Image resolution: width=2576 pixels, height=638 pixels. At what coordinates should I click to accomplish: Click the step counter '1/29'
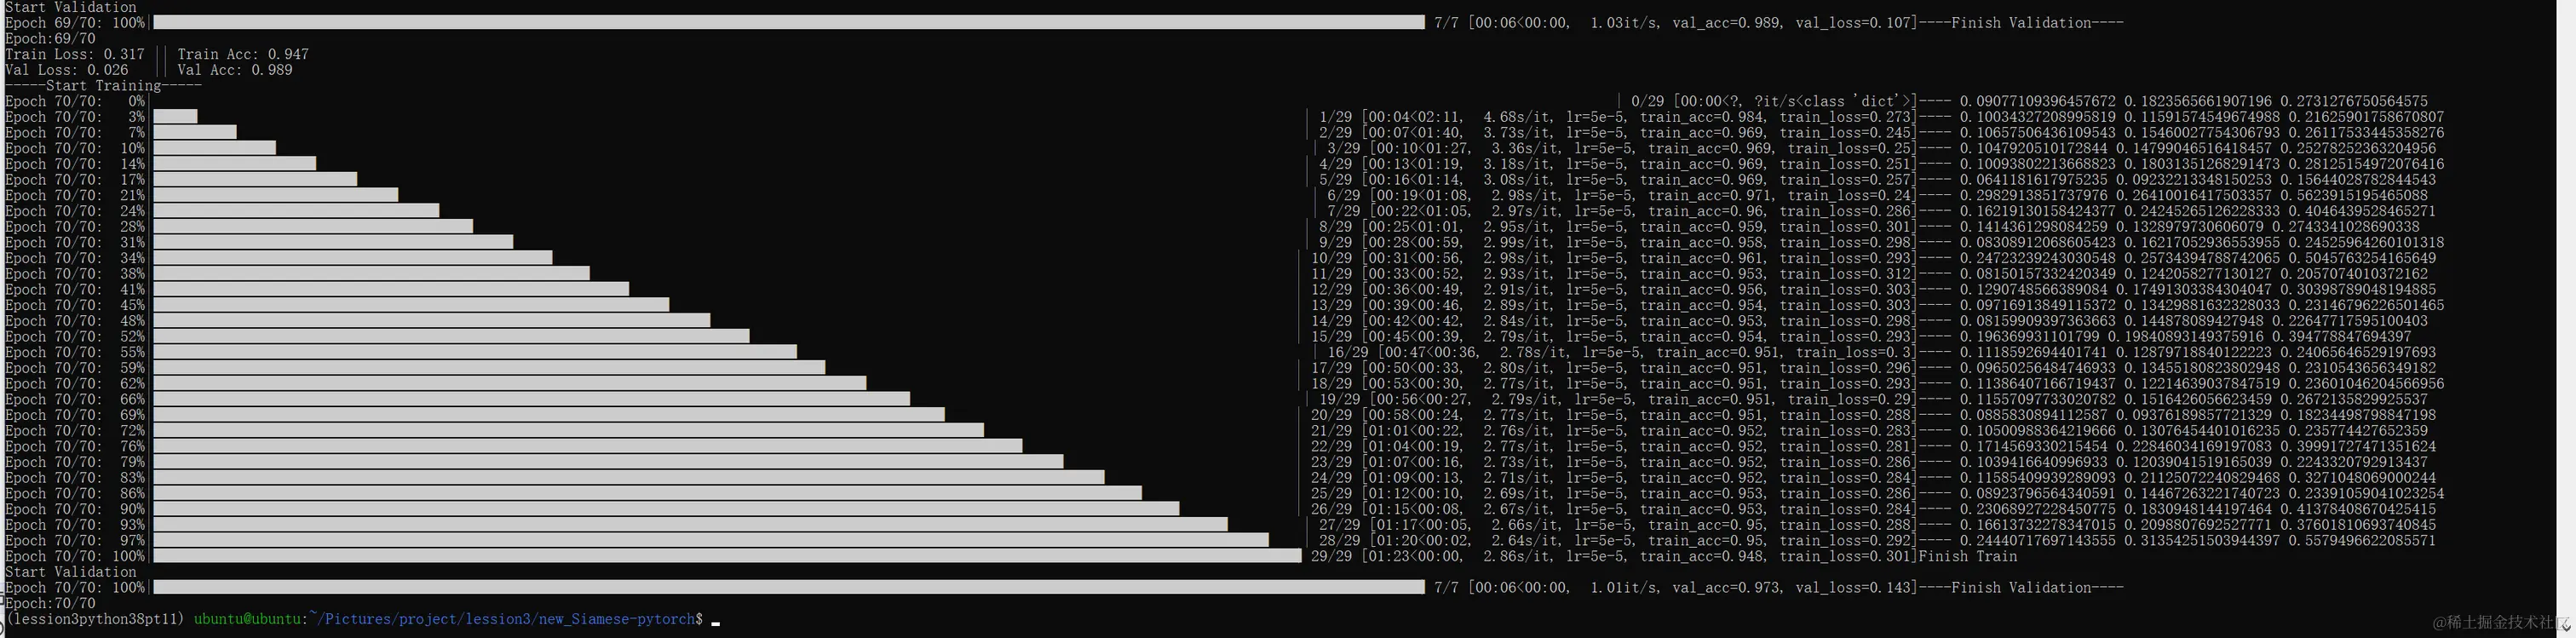(1335, 117)
